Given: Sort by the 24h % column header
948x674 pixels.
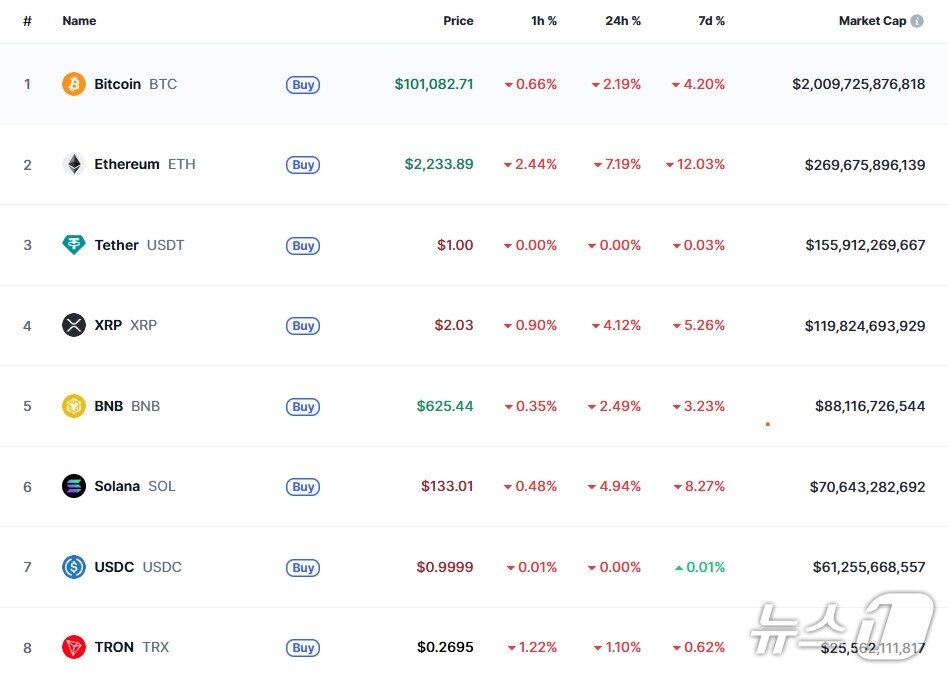Looking at the screenshot, I should [x=622, y=21].
